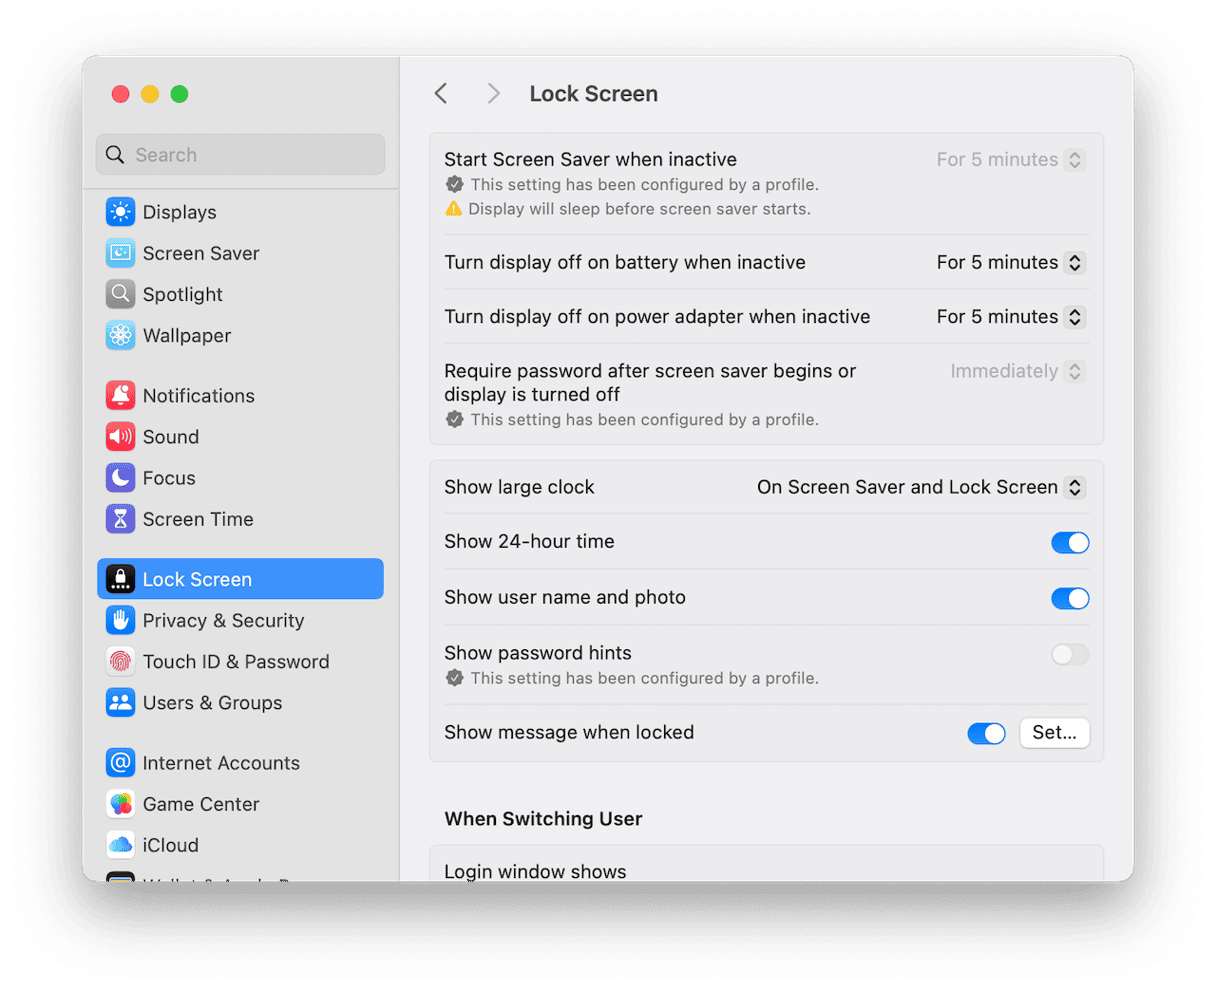Click the Touch ID fingerprint icon
Image resolution: width=1216 pixels, height=990 pixels.
click(x=120, y=661)
